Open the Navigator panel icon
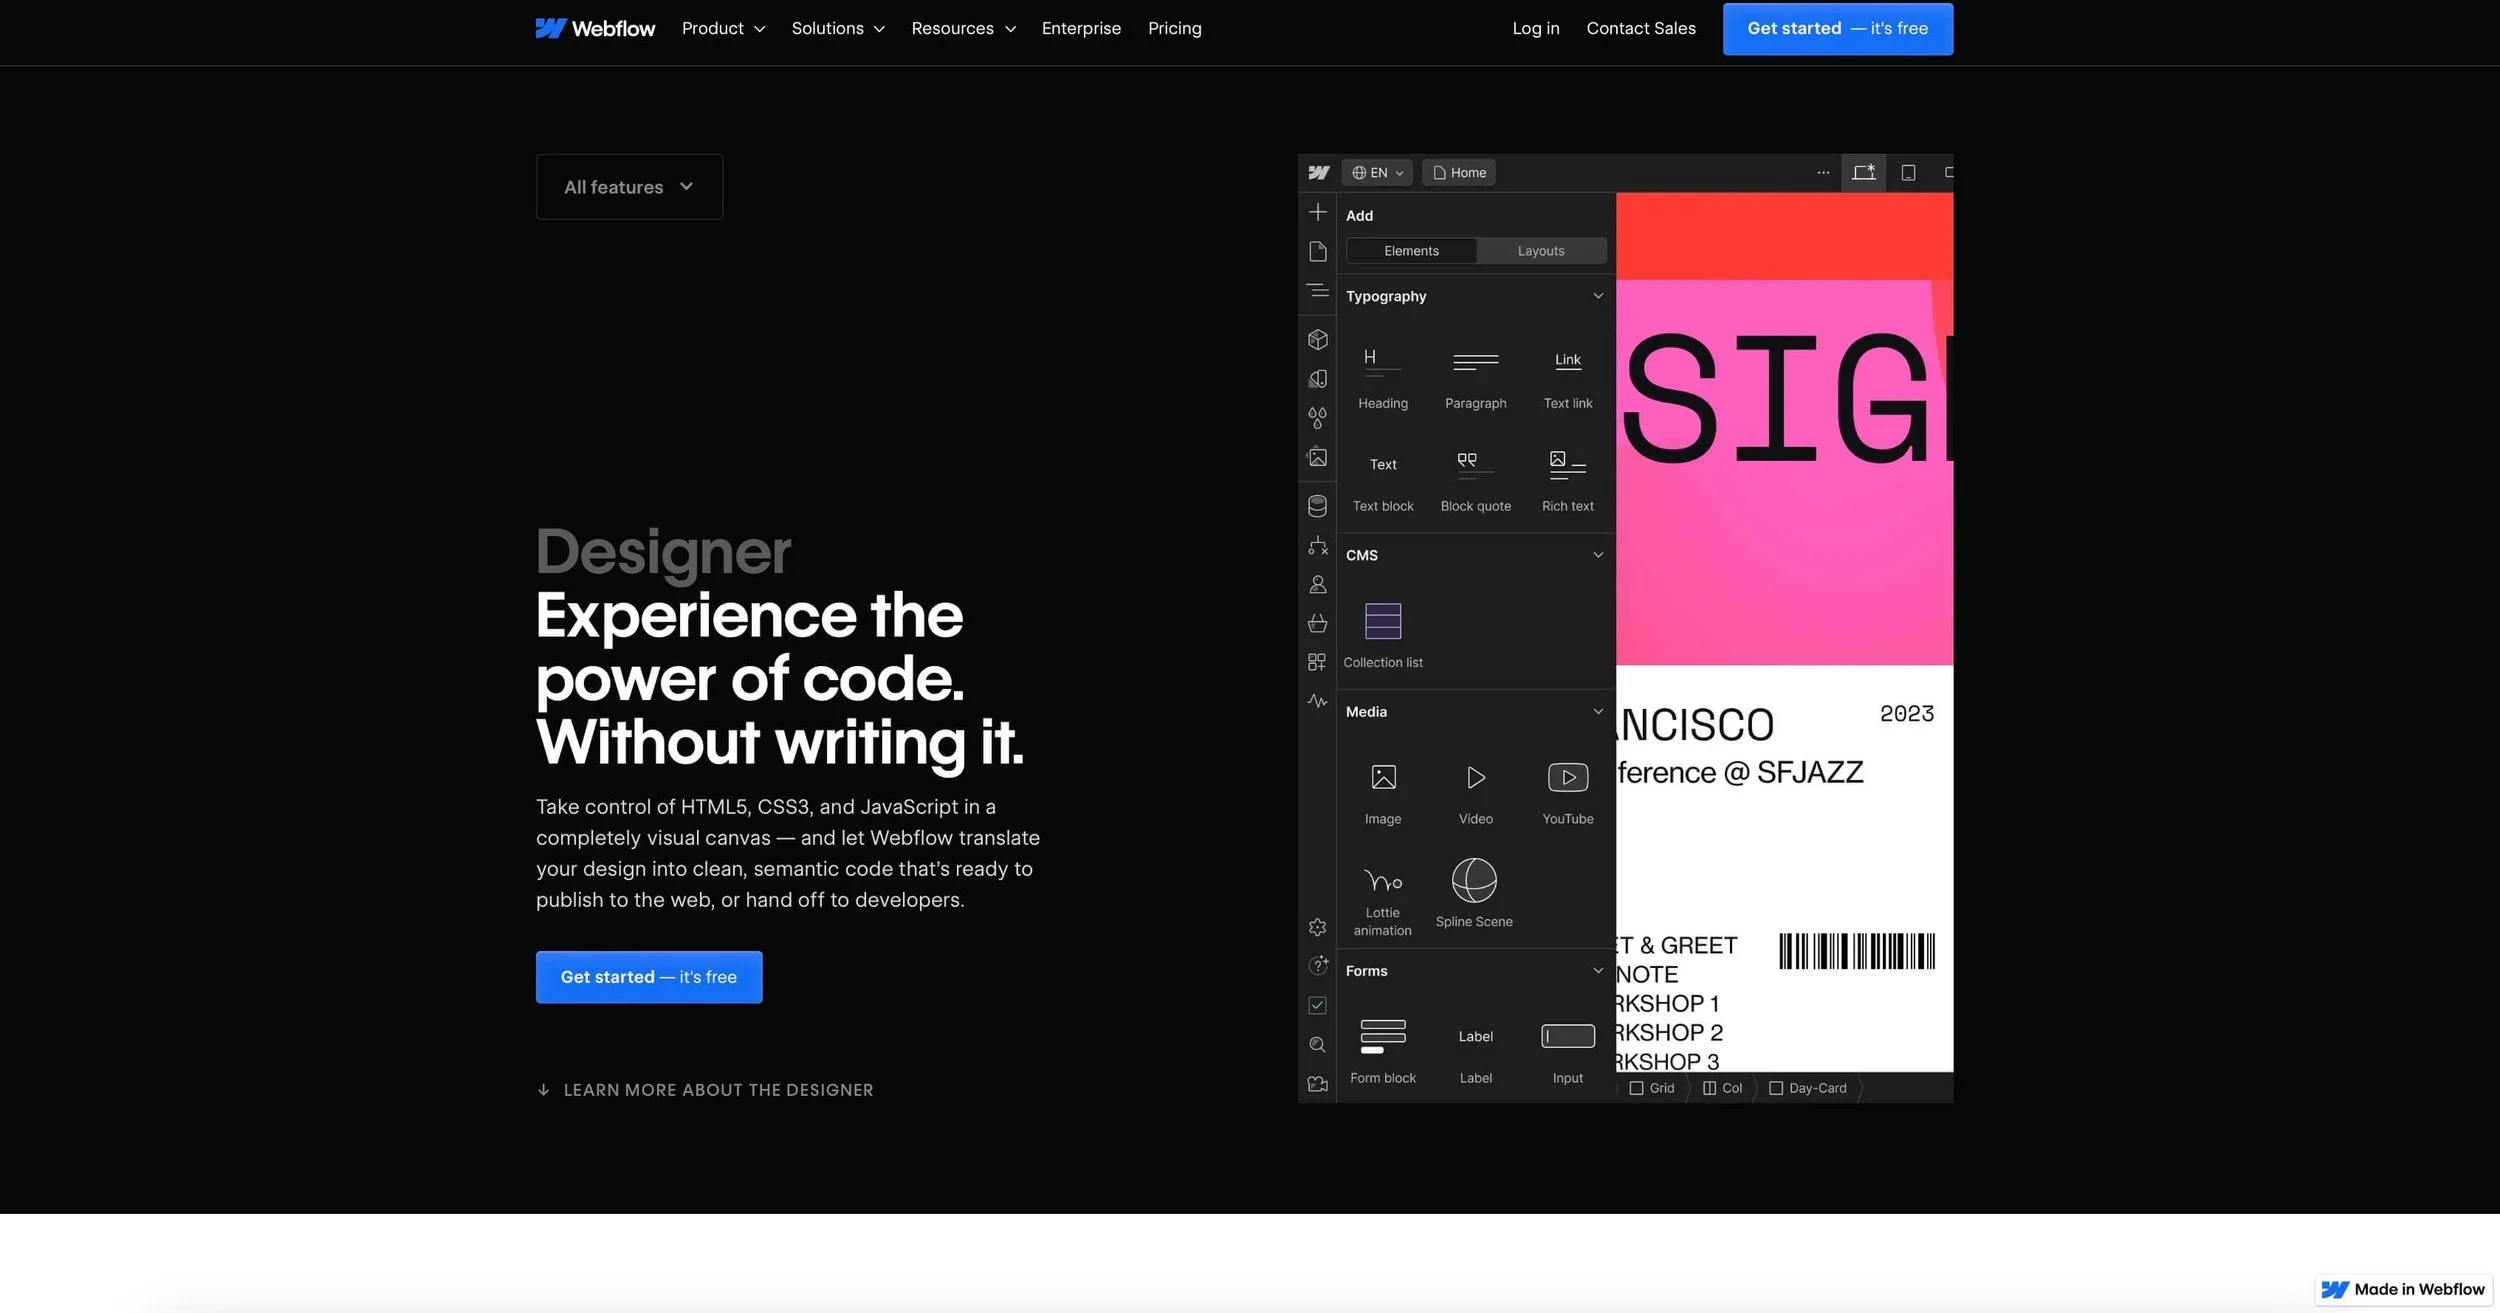The height and width of the screenshot is (1313, 2500). [1317, 290]
